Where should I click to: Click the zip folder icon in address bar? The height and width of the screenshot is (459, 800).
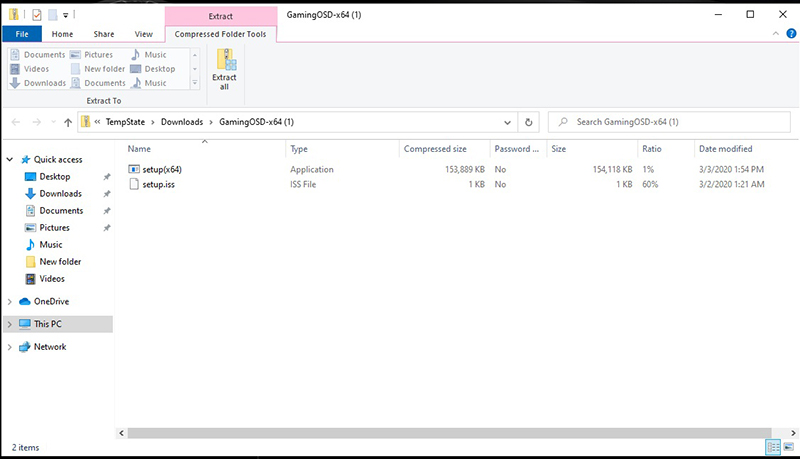85,121
